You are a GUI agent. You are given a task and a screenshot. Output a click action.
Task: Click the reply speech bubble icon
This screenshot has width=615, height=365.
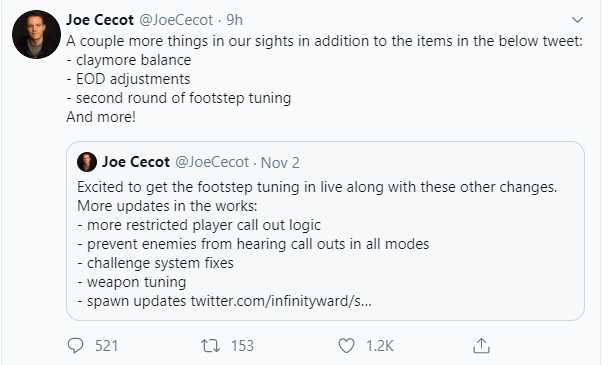tap(75, 346)
